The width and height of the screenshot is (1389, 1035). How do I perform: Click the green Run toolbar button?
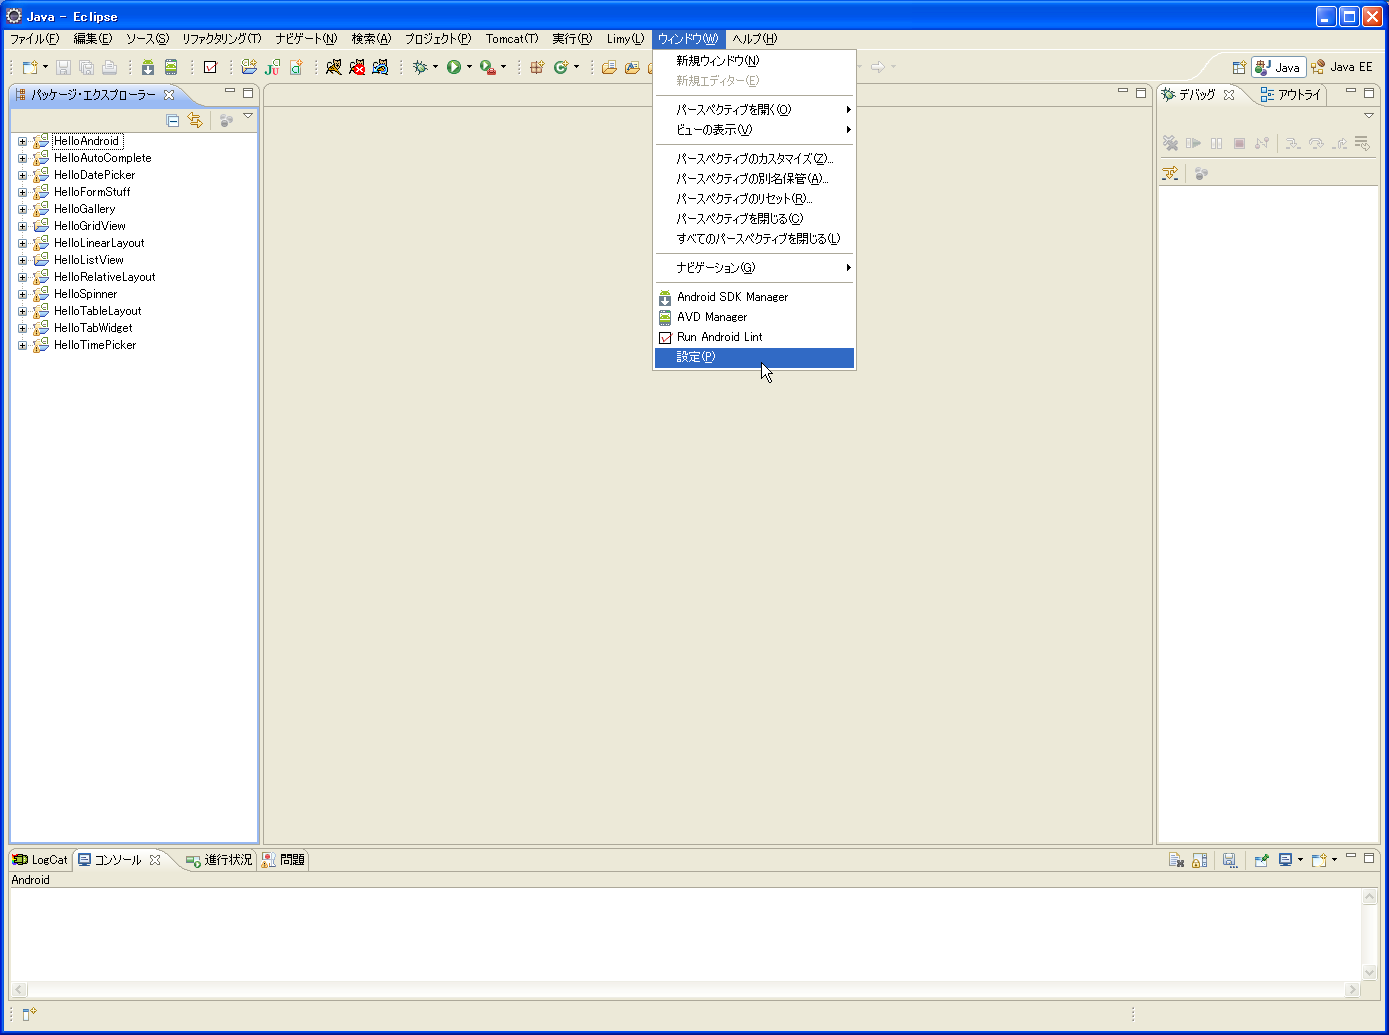(x=454, y=67)
